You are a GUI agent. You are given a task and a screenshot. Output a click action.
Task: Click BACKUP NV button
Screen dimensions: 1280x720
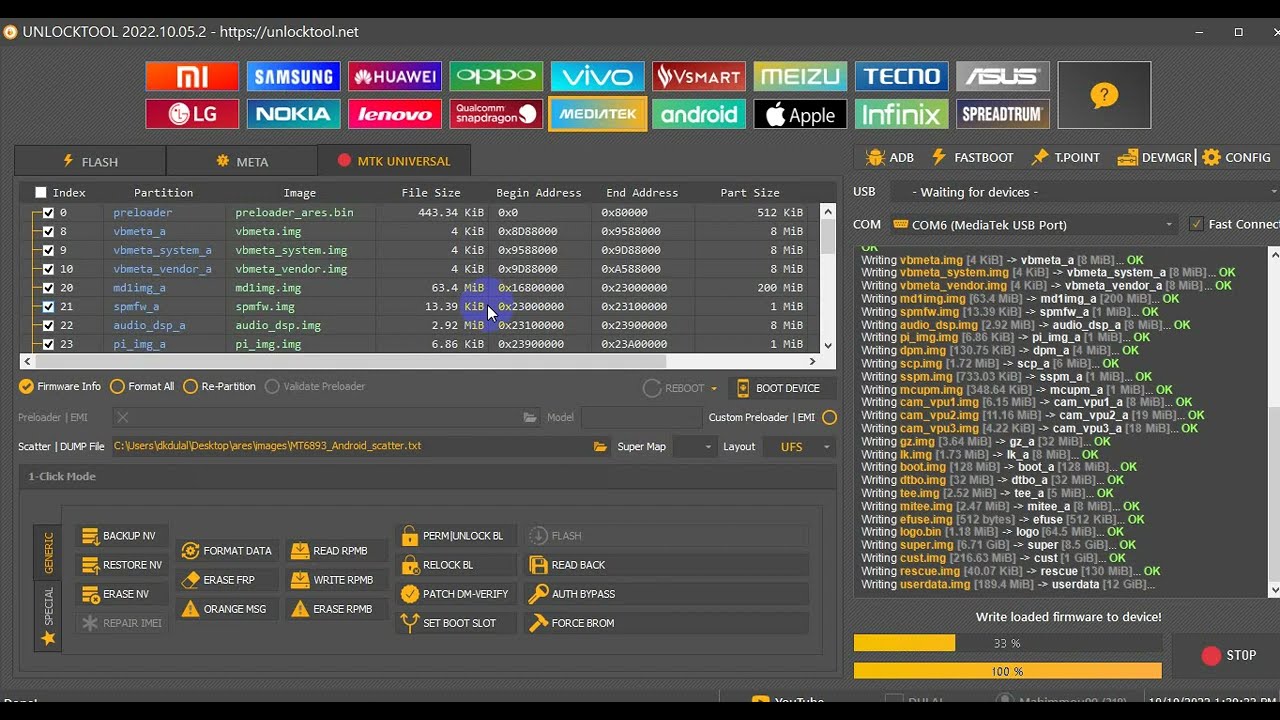point(120,536)
